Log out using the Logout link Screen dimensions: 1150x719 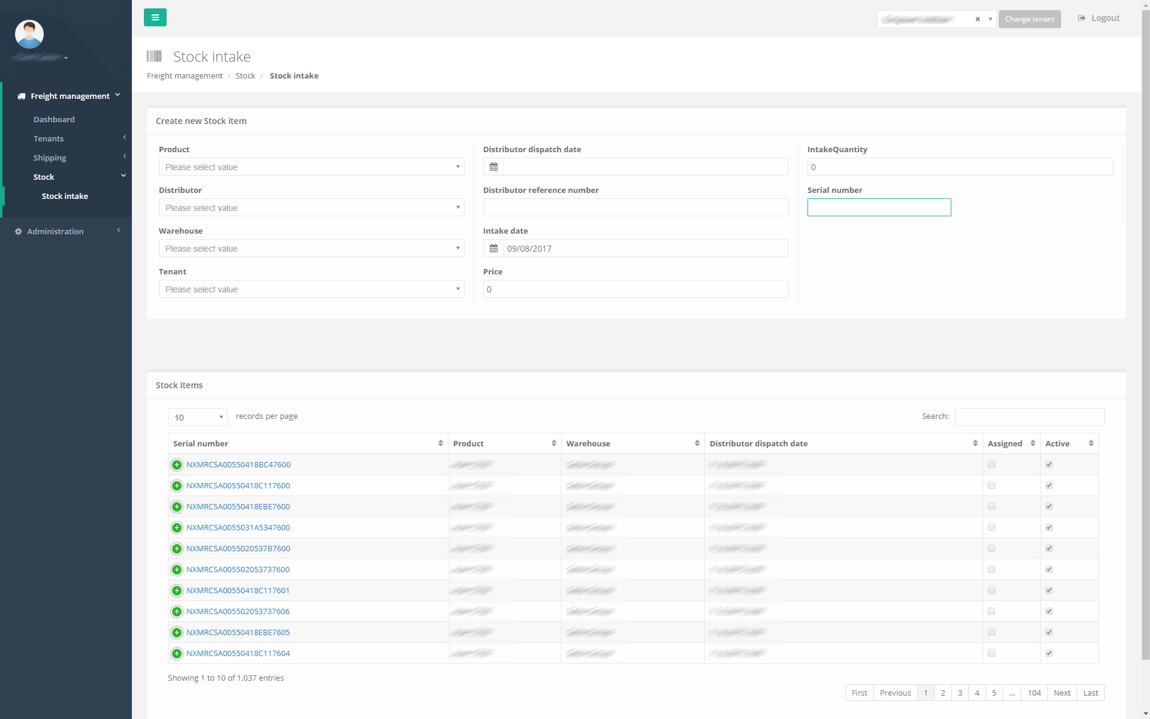(x=1099, y=18)
